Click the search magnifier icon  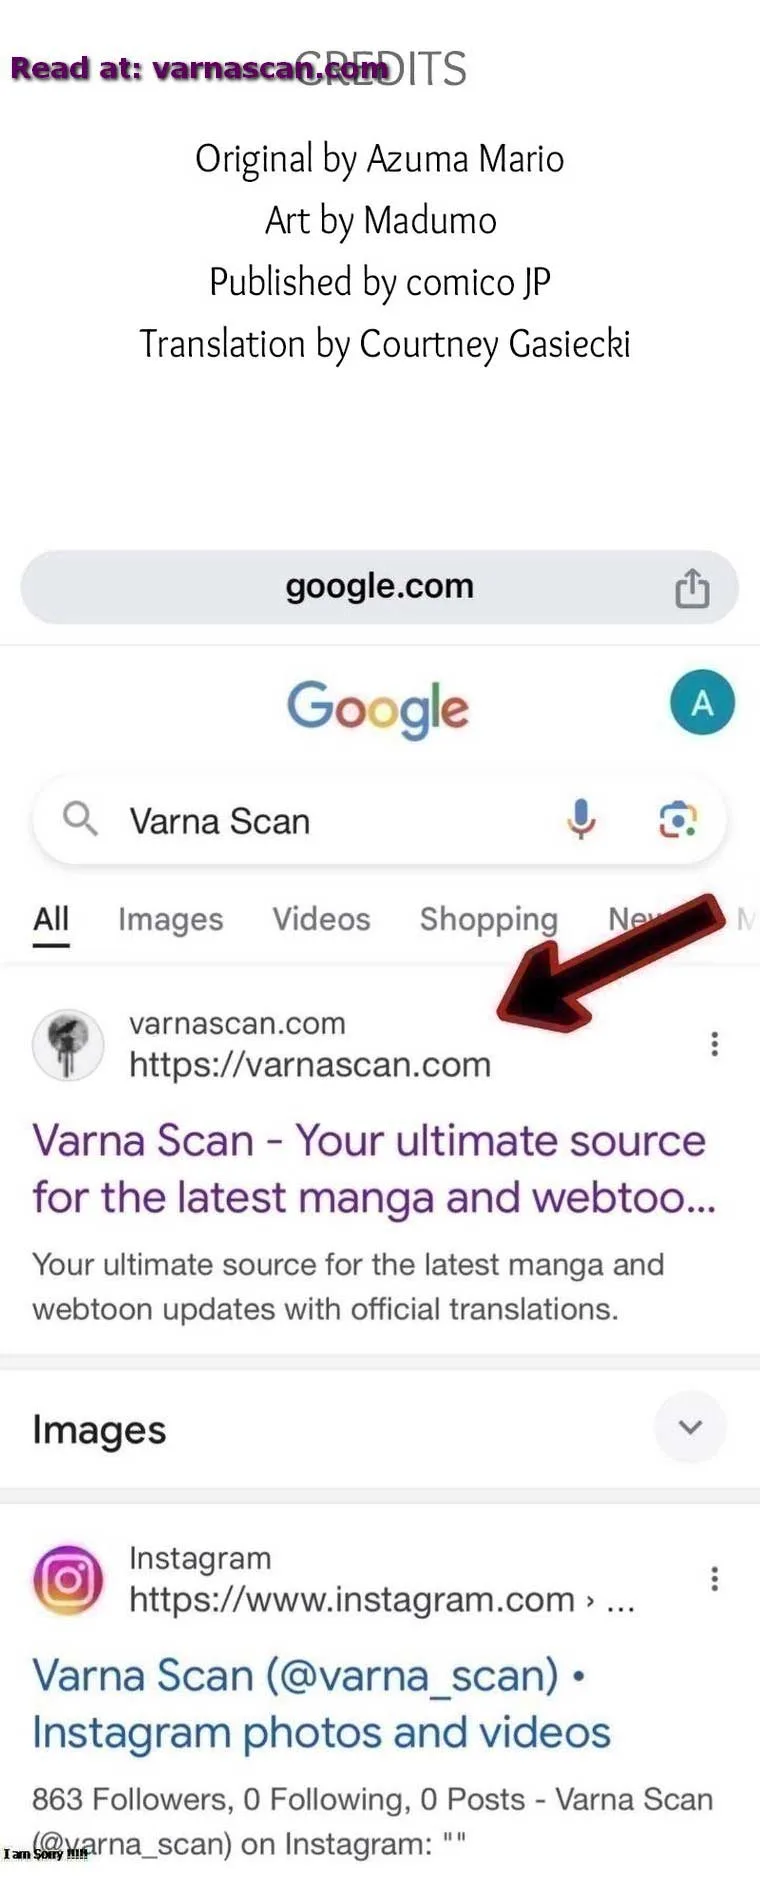click(80, 819)
